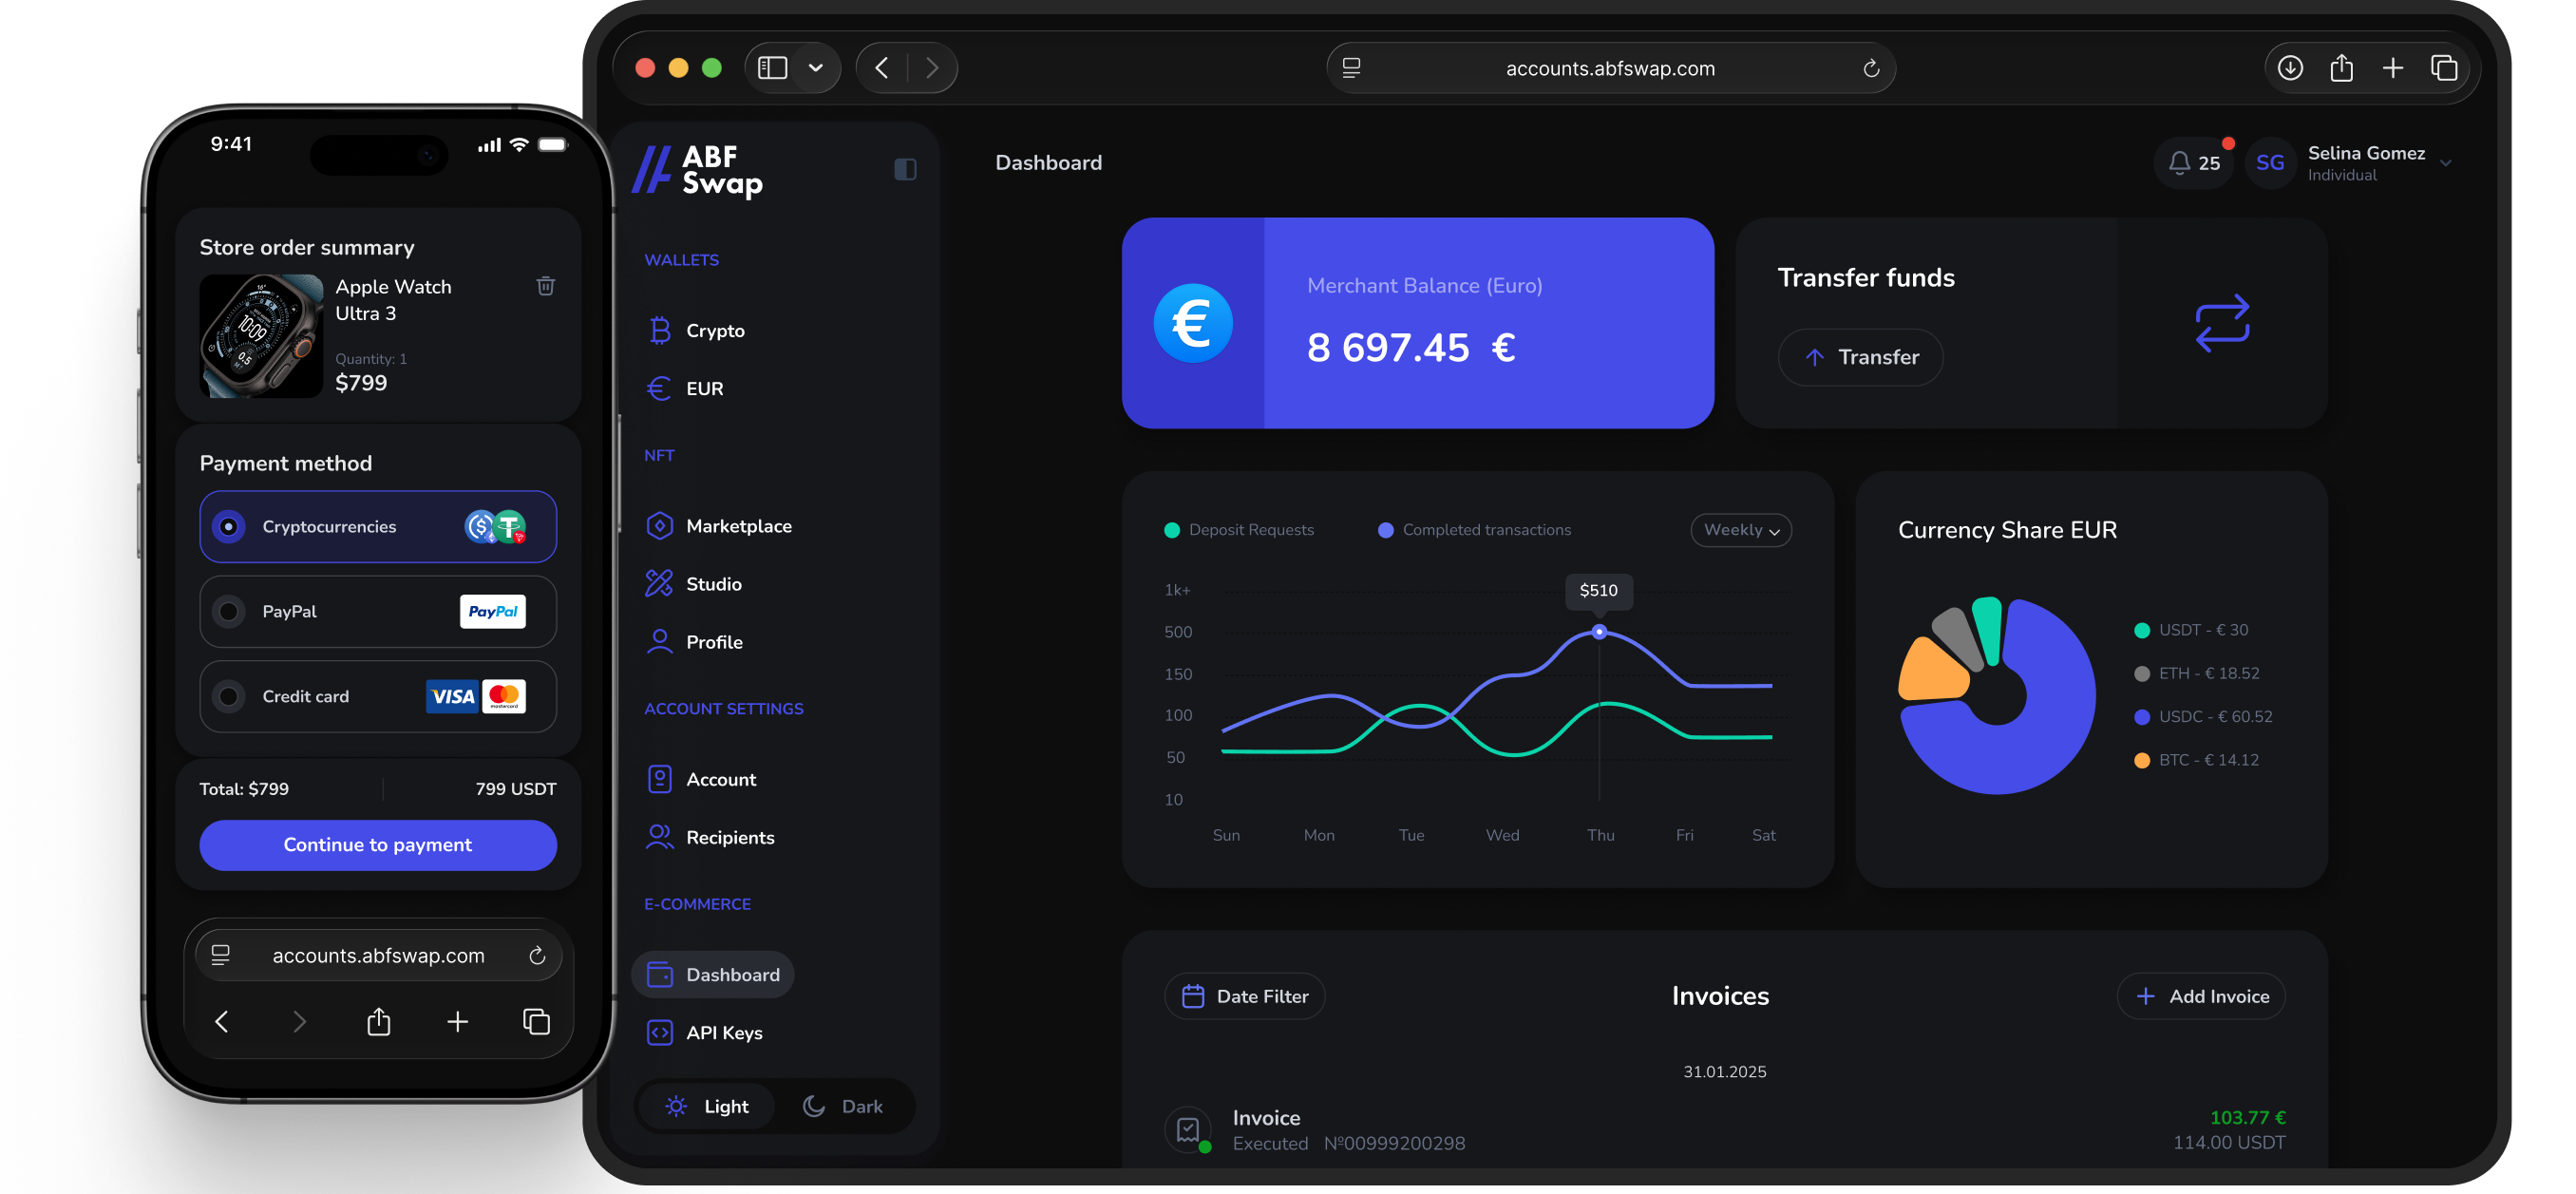Viewport: 2576px width, 1194px height.
Task: Switch theme to Dark
Action: (x=843, y=1106)
